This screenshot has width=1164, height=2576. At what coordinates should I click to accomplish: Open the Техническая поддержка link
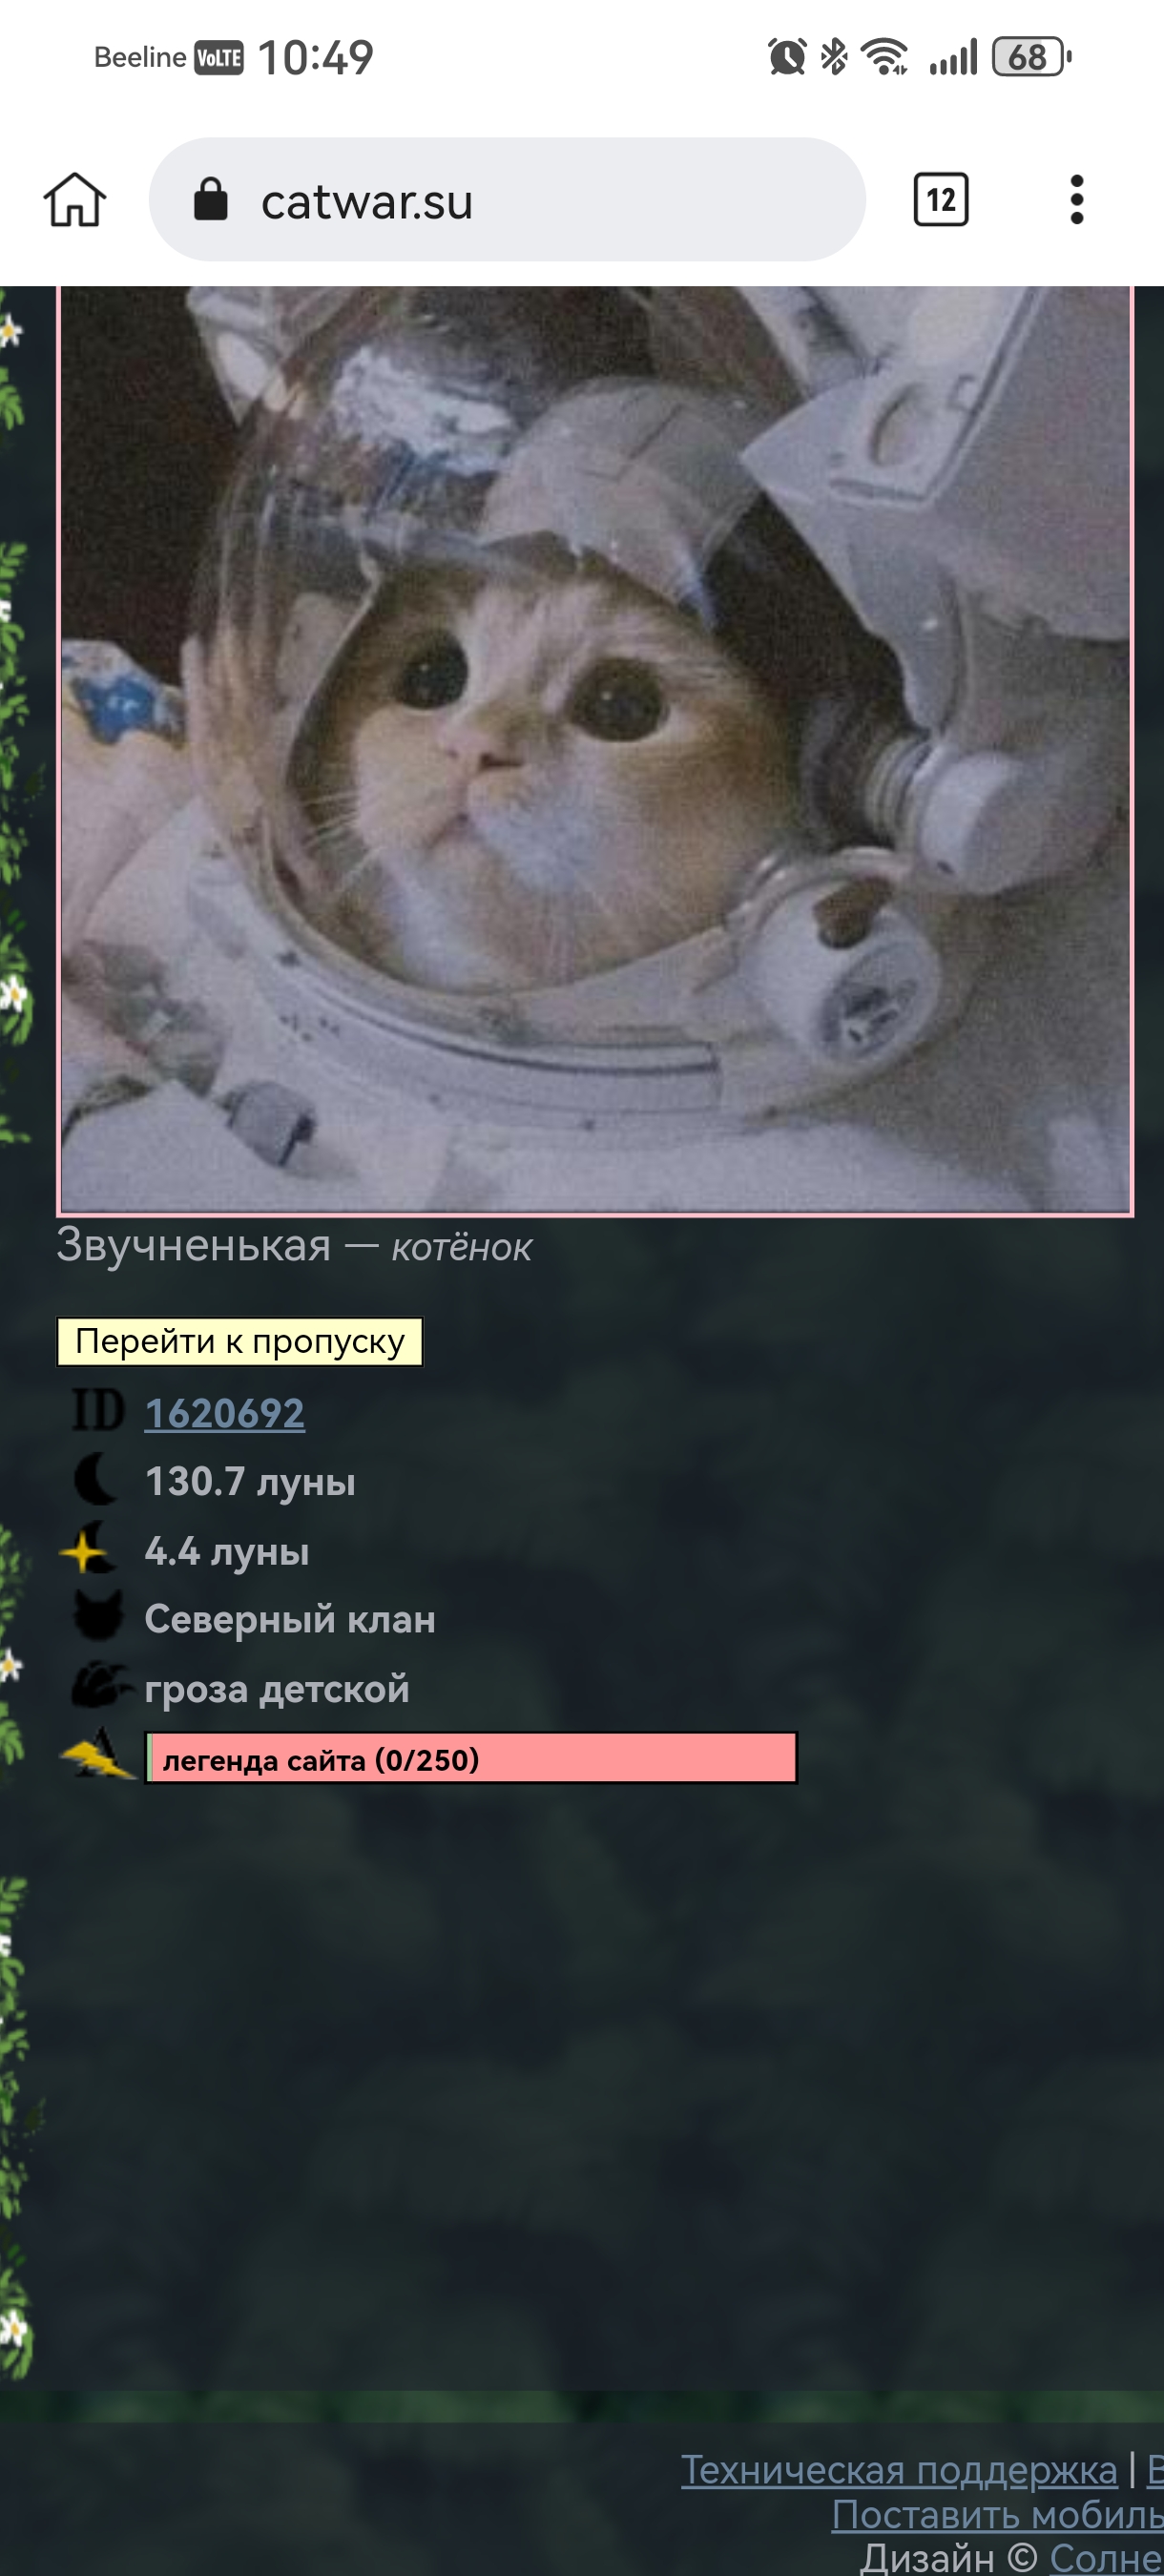pos(899,2469)
